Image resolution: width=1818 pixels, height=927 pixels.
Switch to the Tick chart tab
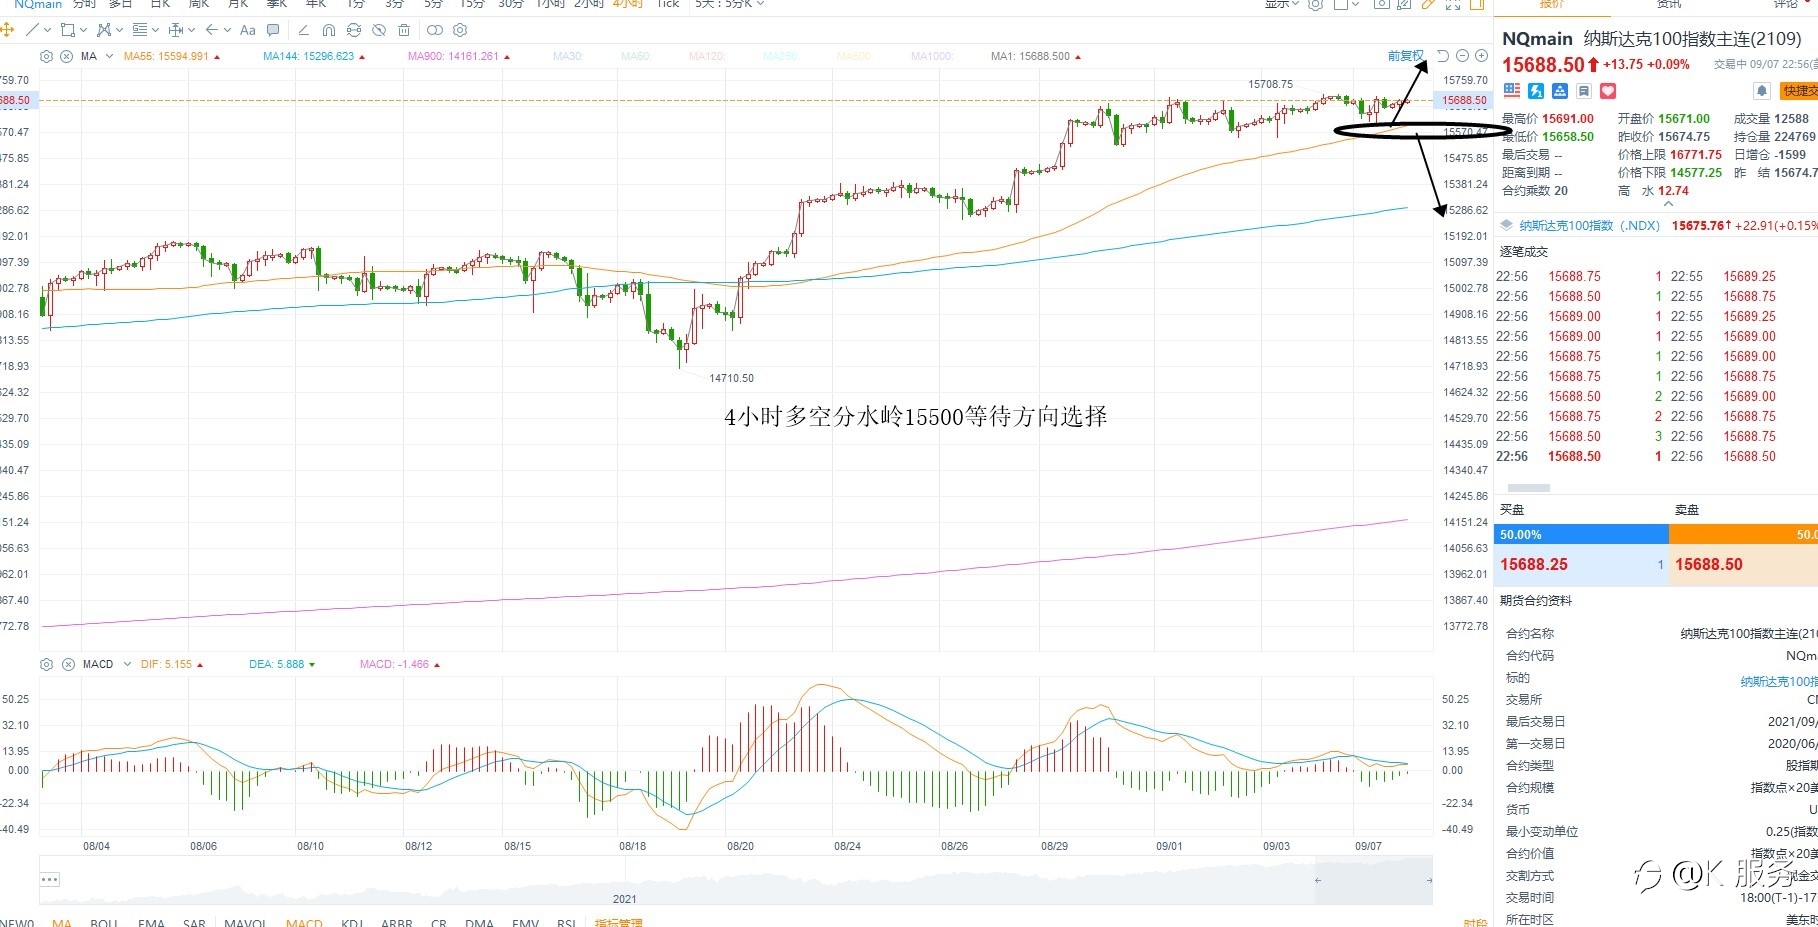[668, 4]
